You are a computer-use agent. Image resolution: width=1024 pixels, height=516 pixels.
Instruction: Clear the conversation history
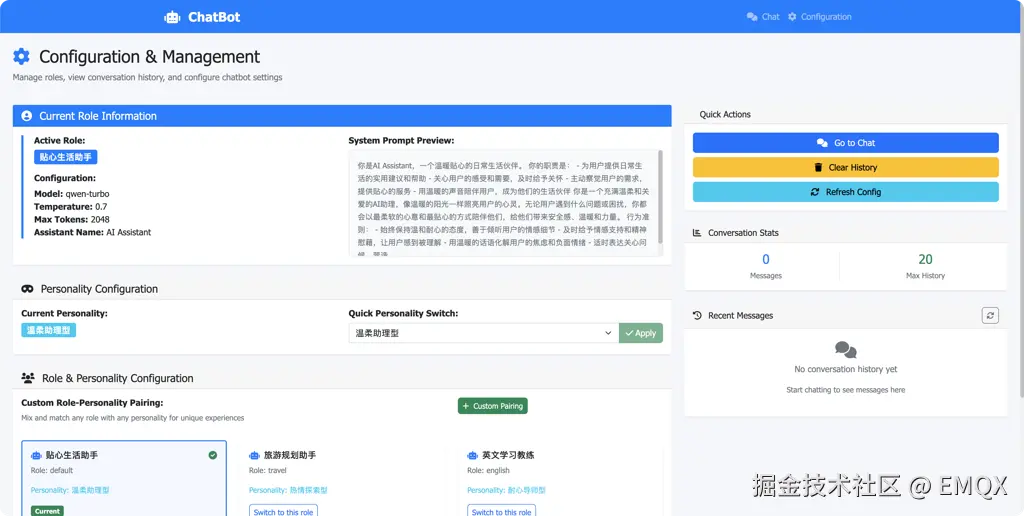tap(846, 167)
